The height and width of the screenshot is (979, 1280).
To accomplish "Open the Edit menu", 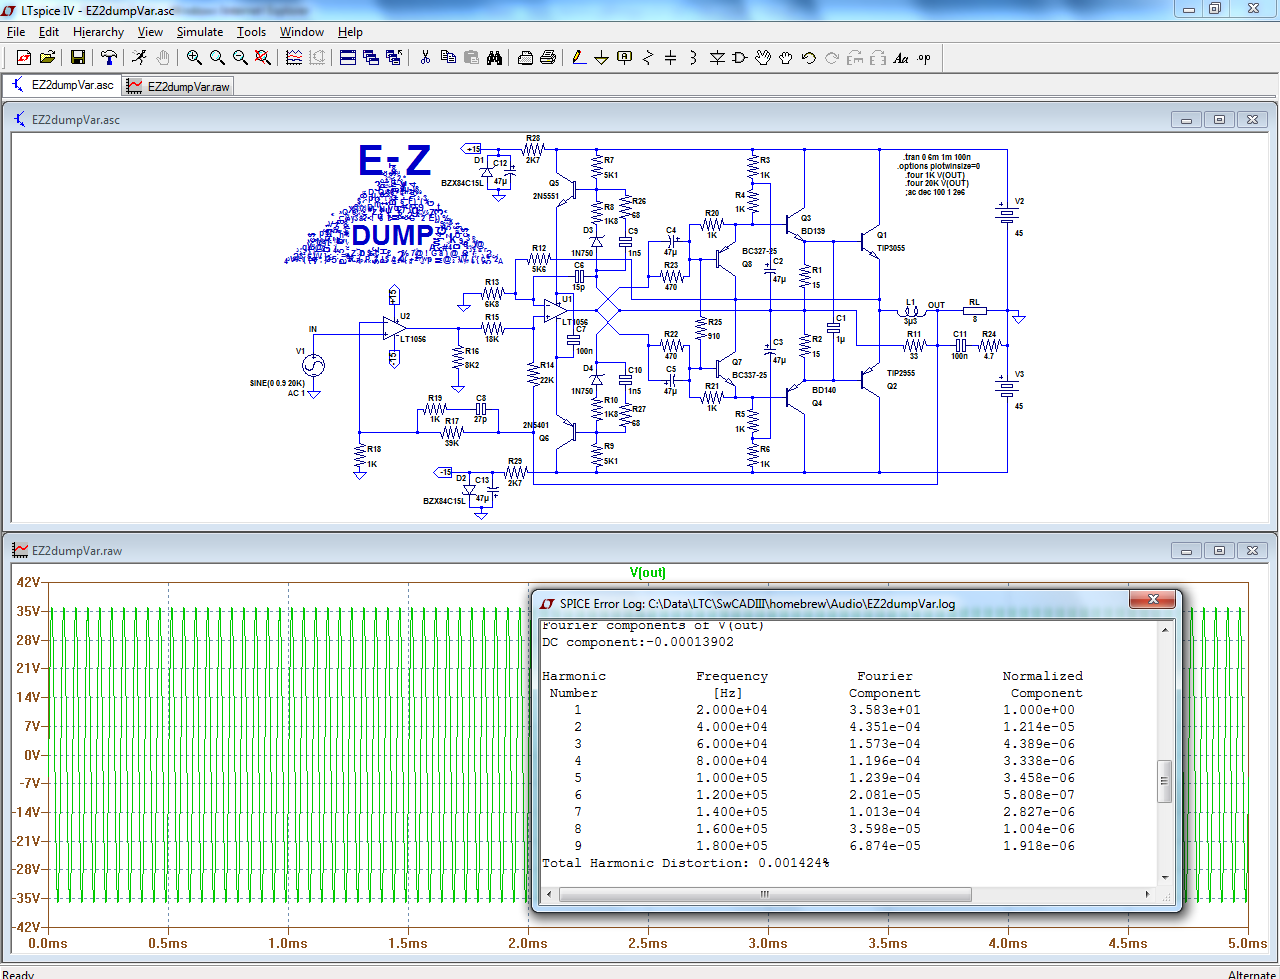I will tap(49, 32).
